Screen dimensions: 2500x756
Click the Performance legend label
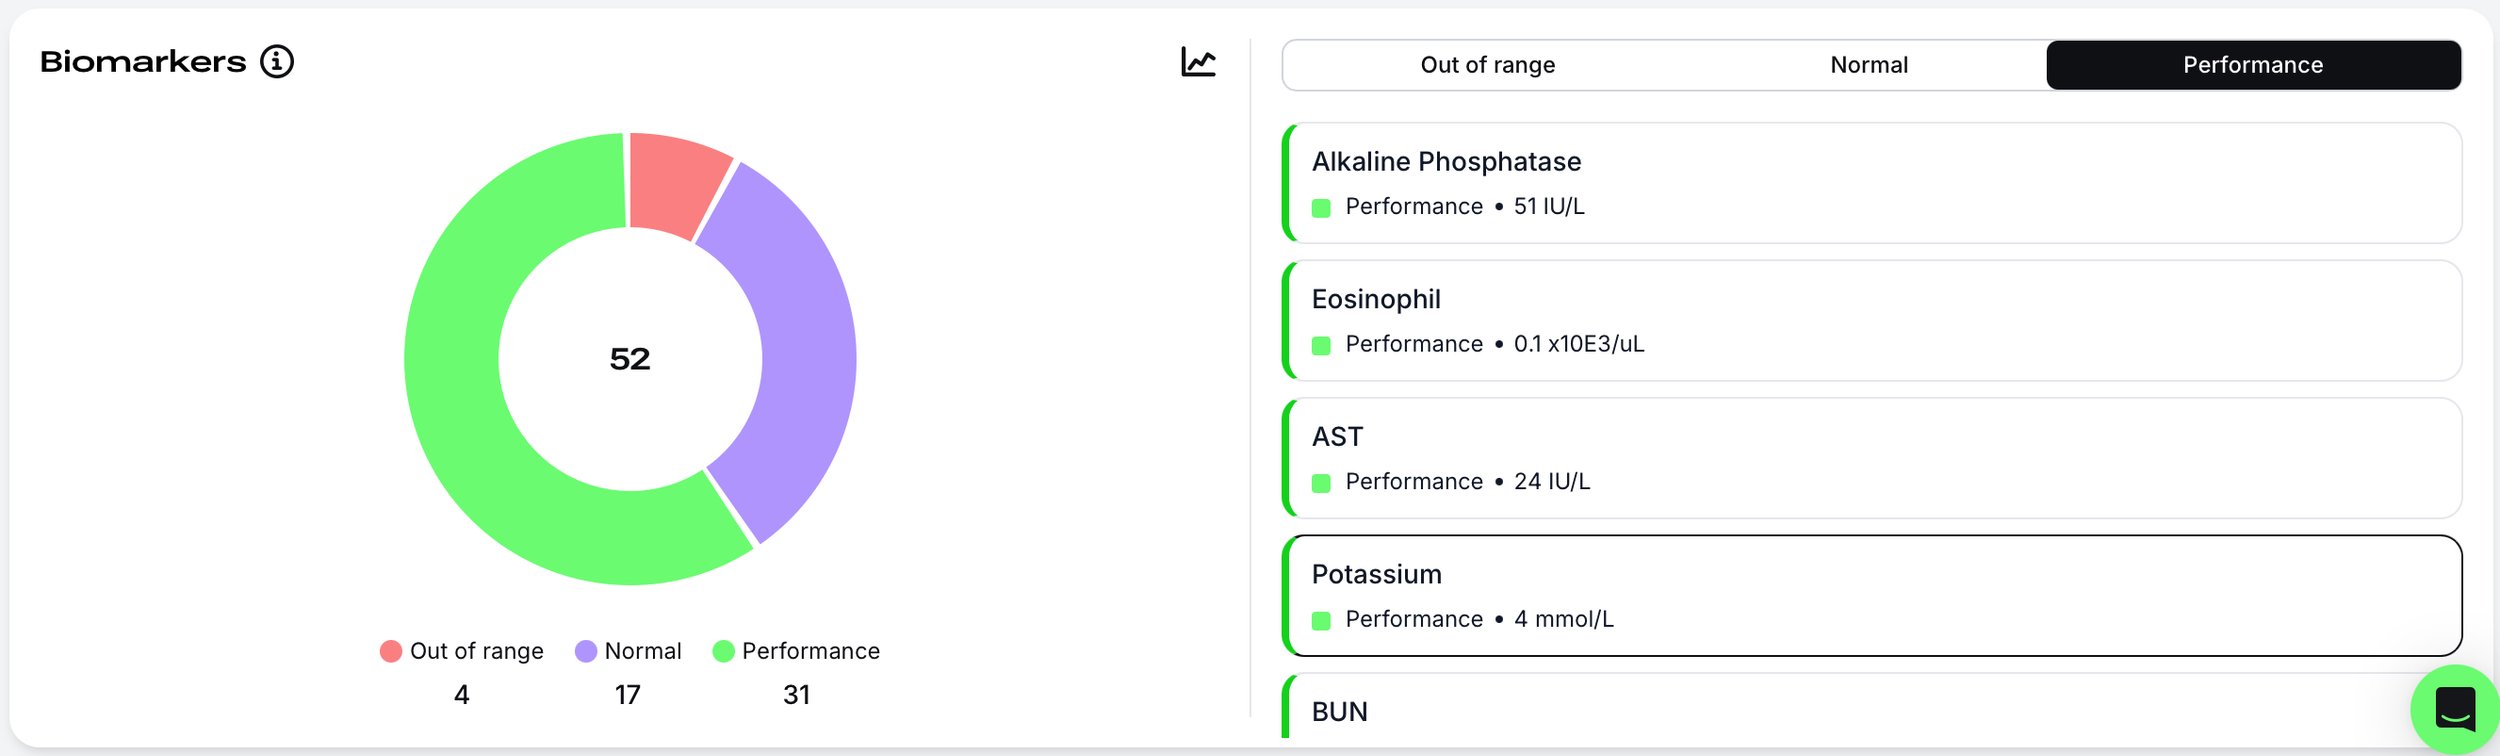pos(810,652)
